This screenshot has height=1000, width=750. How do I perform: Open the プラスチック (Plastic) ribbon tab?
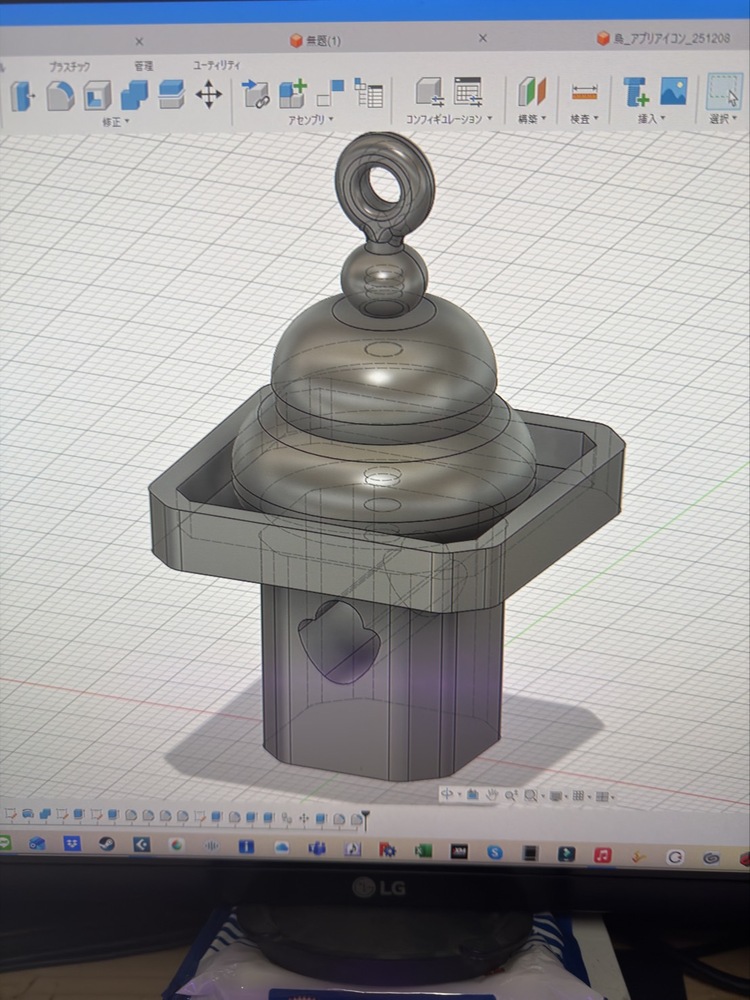pos(70,66)
